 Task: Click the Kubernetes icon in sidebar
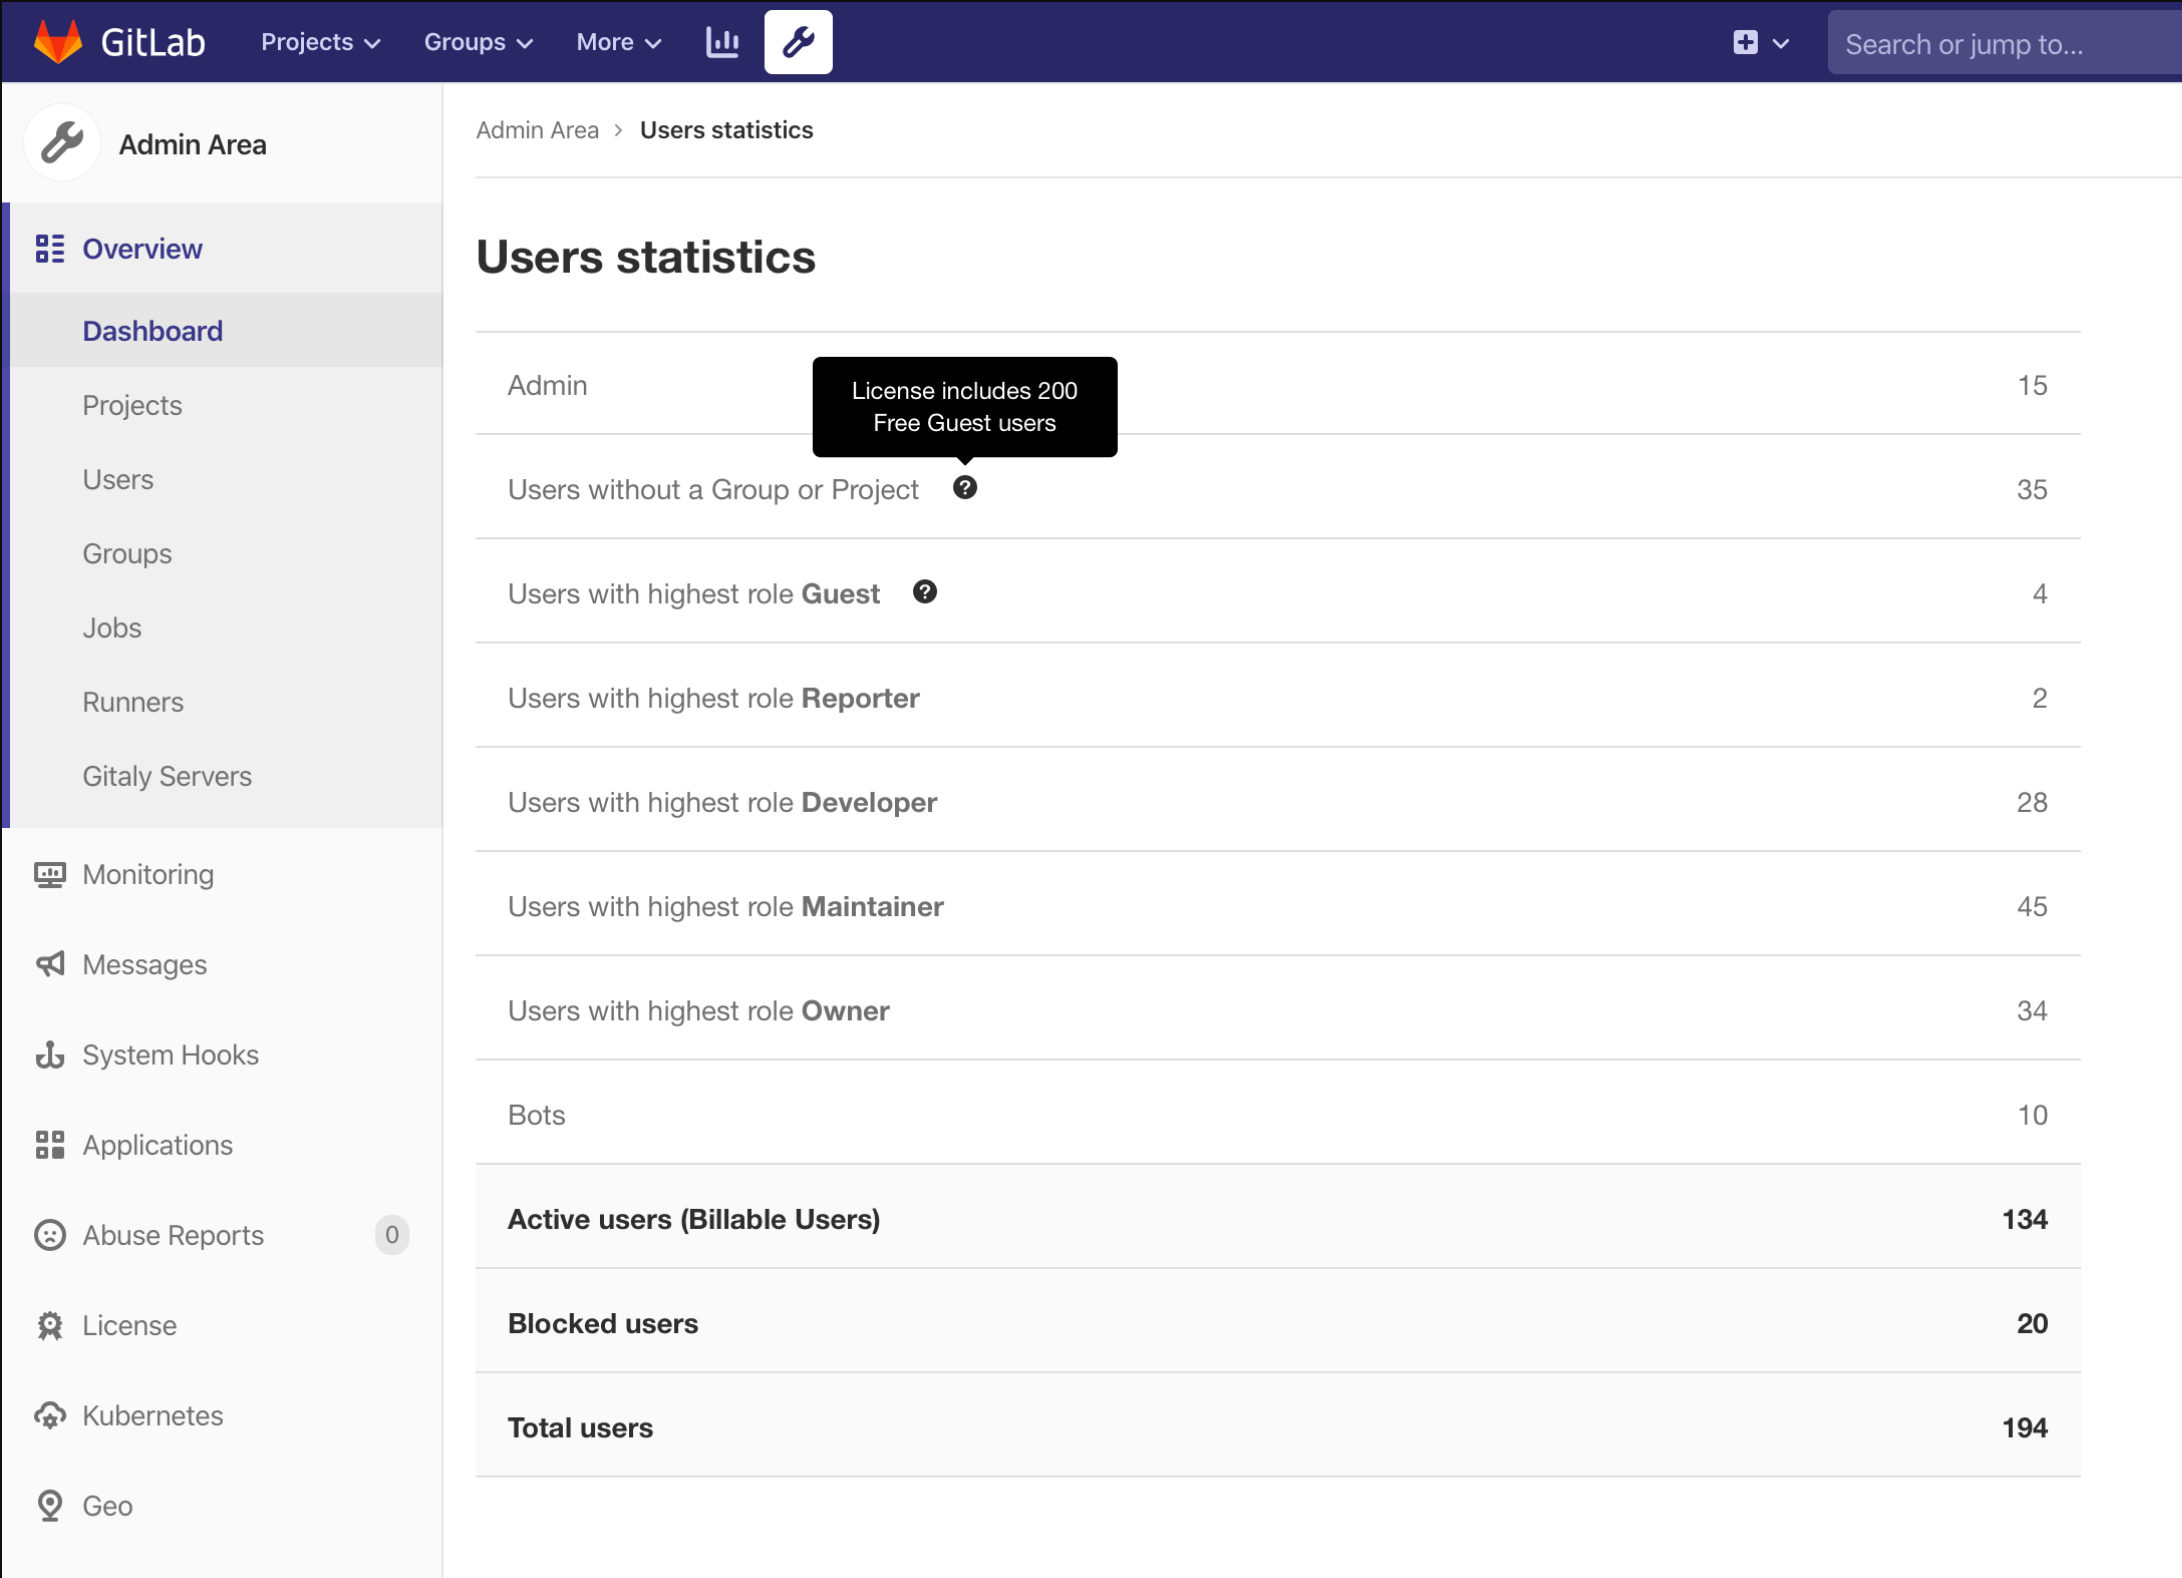[50, 1414]
